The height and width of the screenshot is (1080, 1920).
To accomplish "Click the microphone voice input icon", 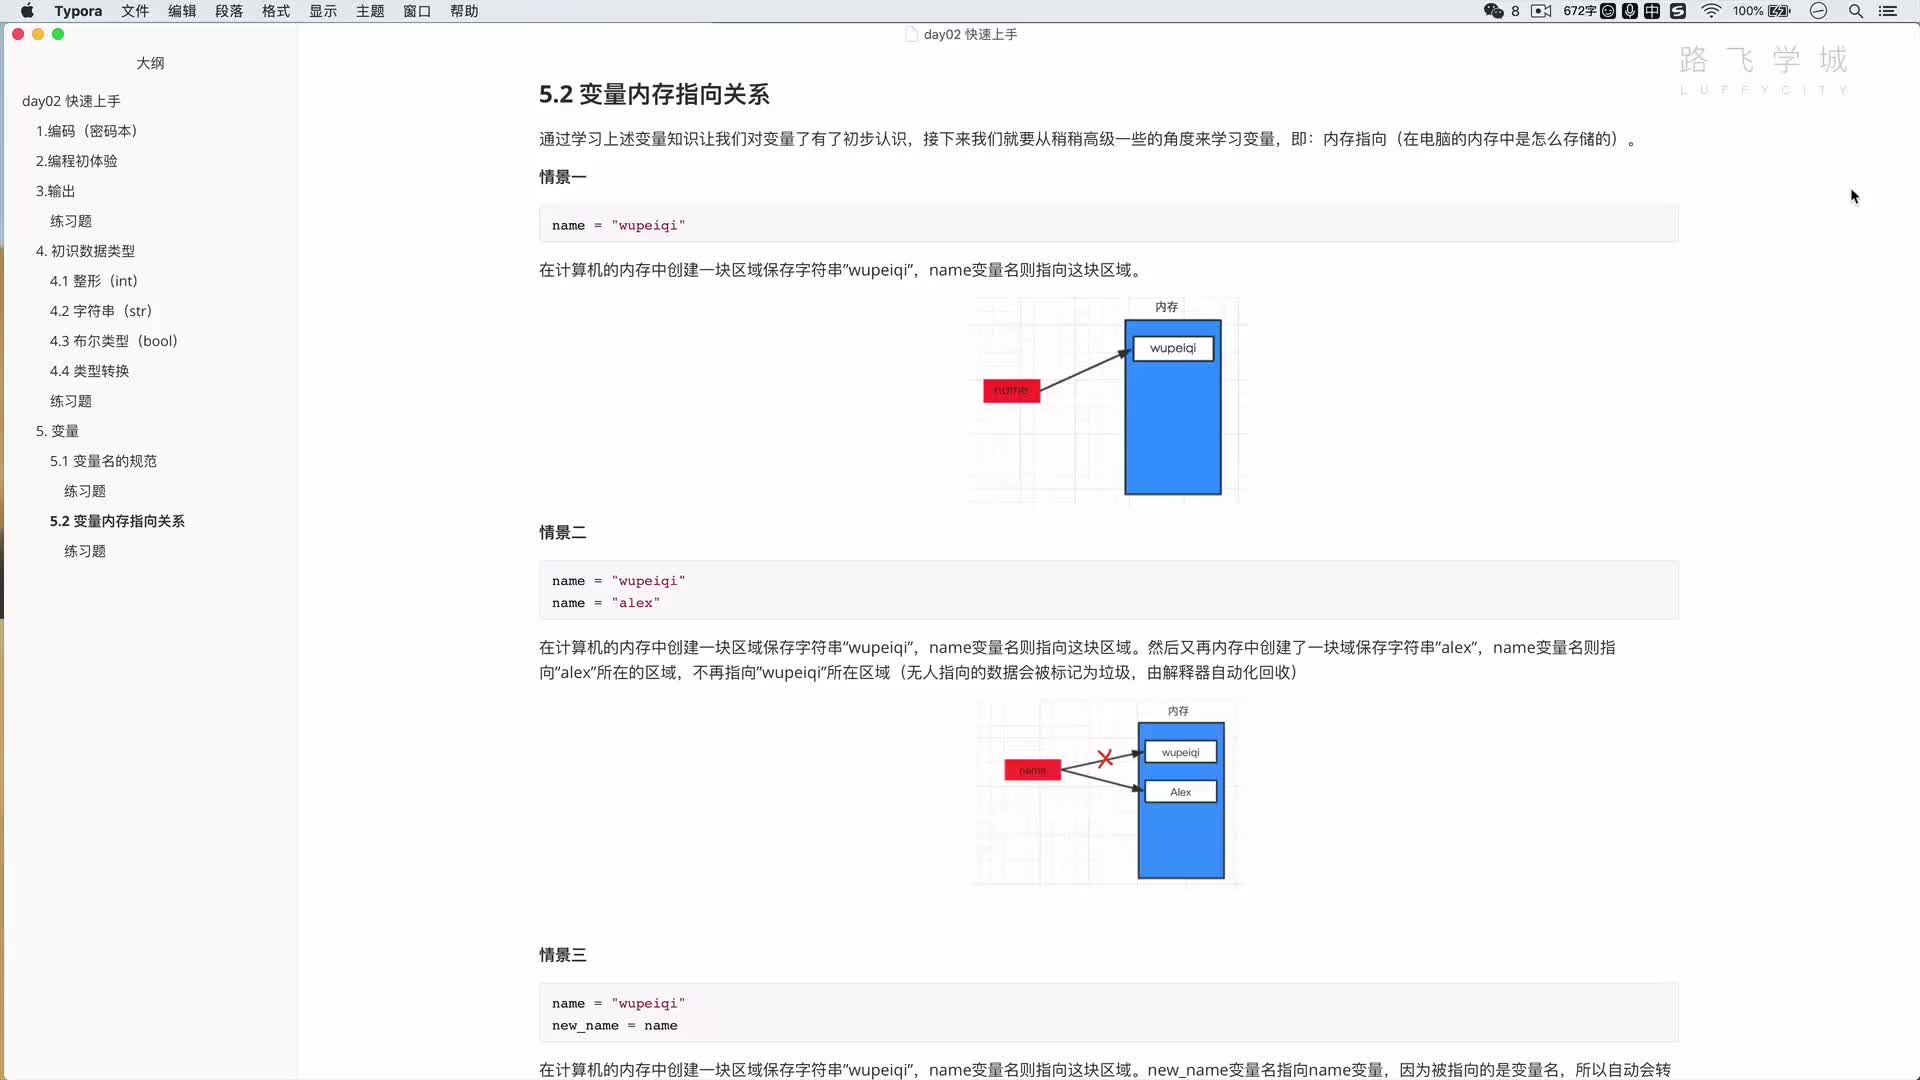I will click(x=1630, y=11).
